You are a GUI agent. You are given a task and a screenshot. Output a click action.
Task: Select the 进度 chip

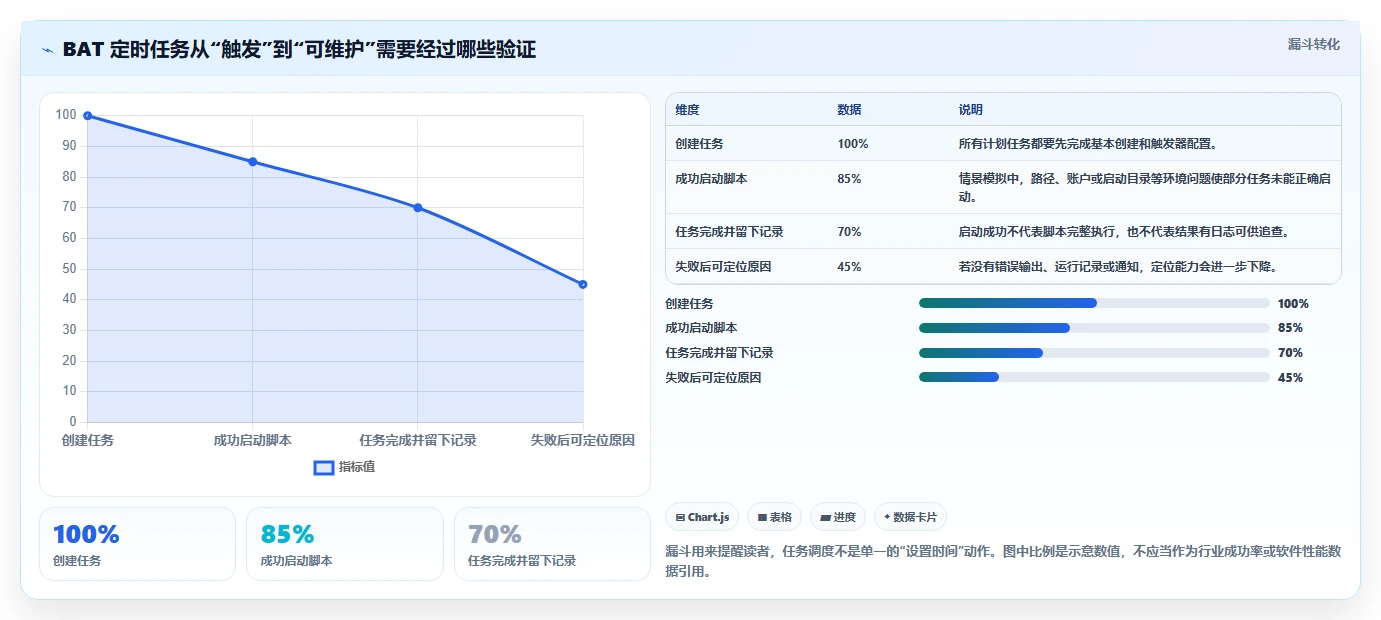838,517
